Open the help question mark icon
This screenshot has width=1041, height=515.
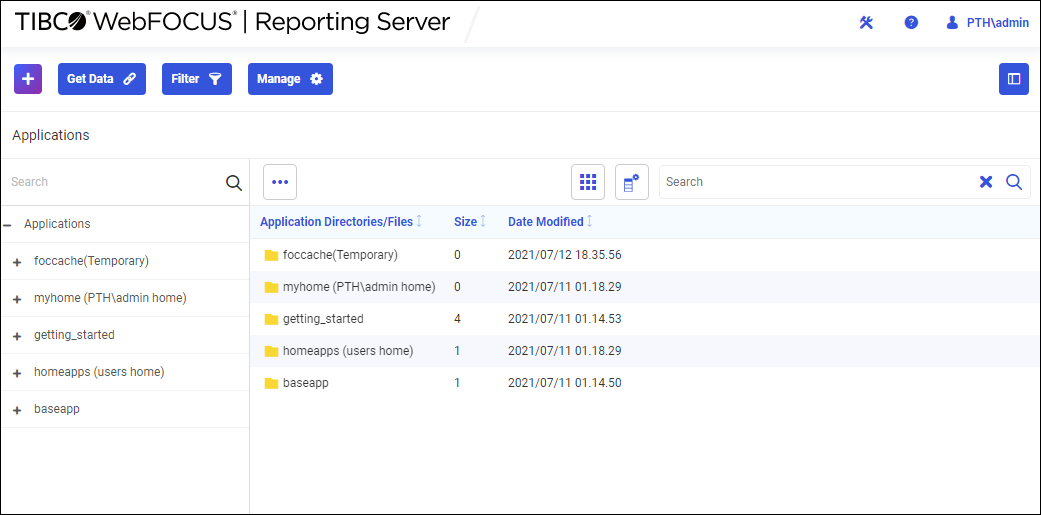(x=911, y=23)
